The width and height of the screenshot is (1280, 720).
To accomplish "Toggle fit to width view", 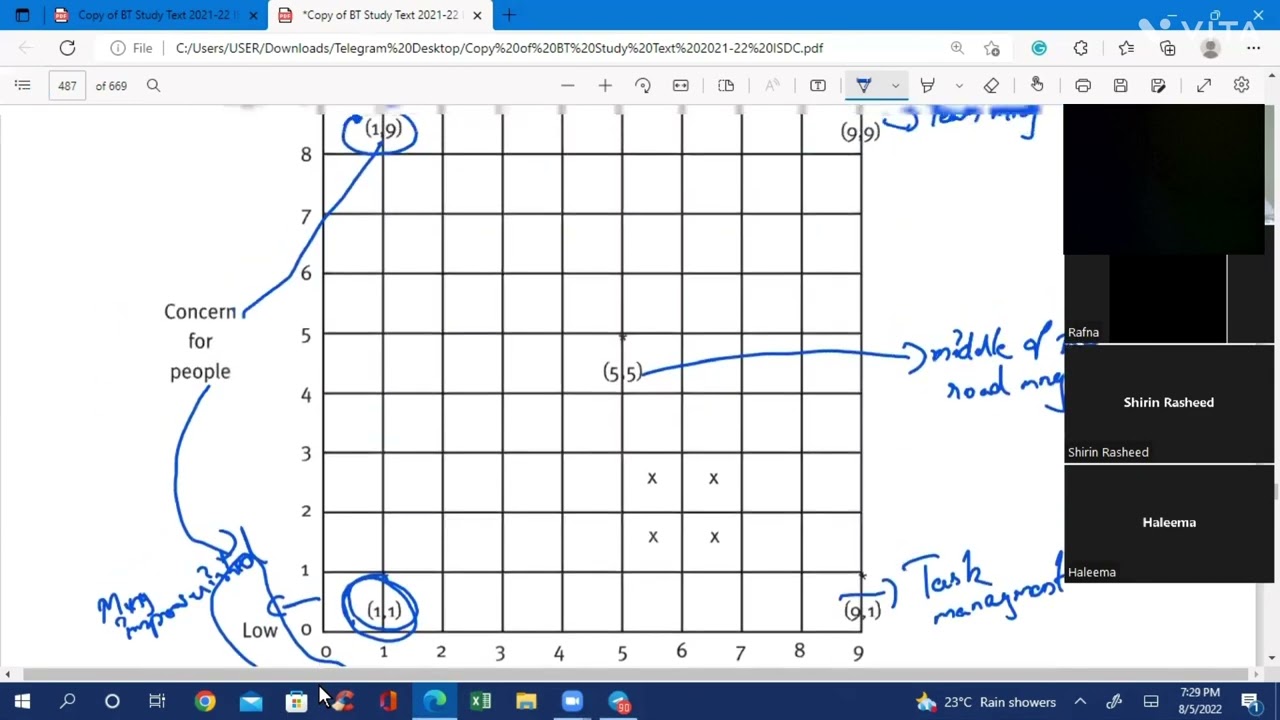I will 681,86.
